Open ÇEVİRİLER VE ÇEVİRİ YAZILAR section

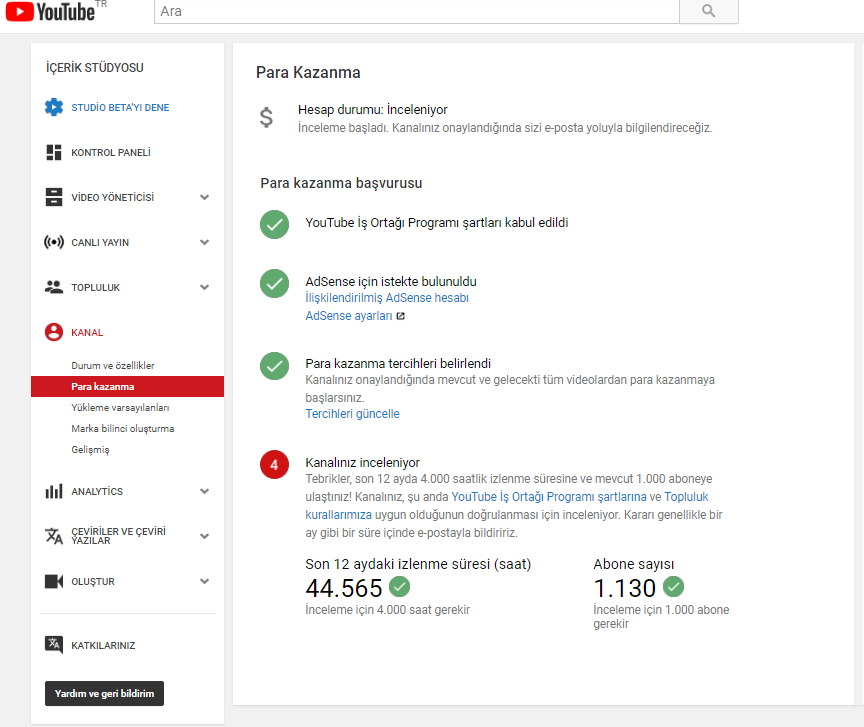click(118, 536)
